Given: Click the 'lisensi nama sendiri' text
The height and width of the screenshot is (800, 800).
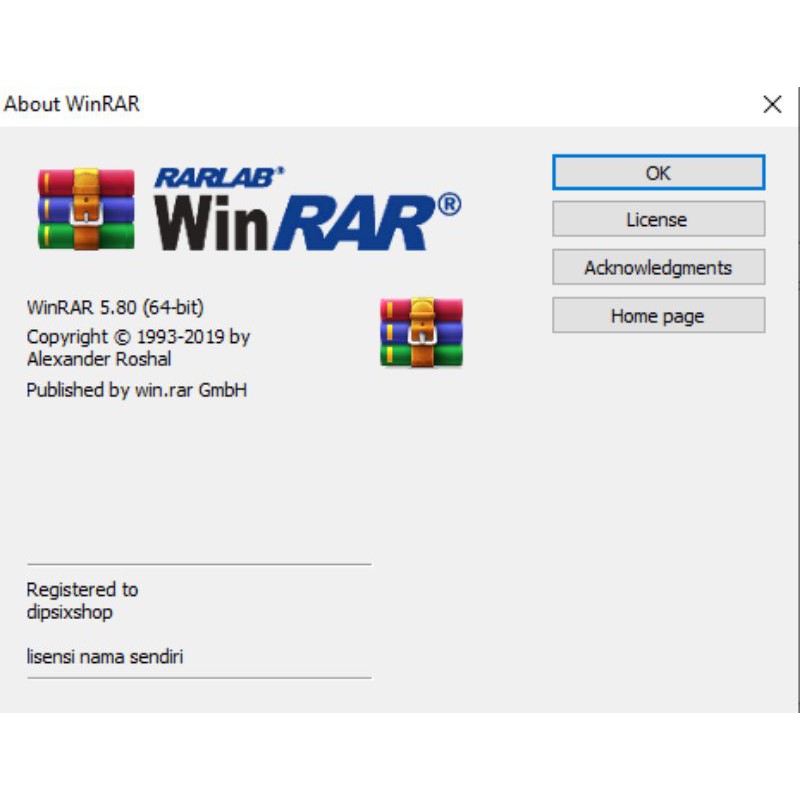Looking at the screenshot, I should pyautogui.click(x=105, y=657).
